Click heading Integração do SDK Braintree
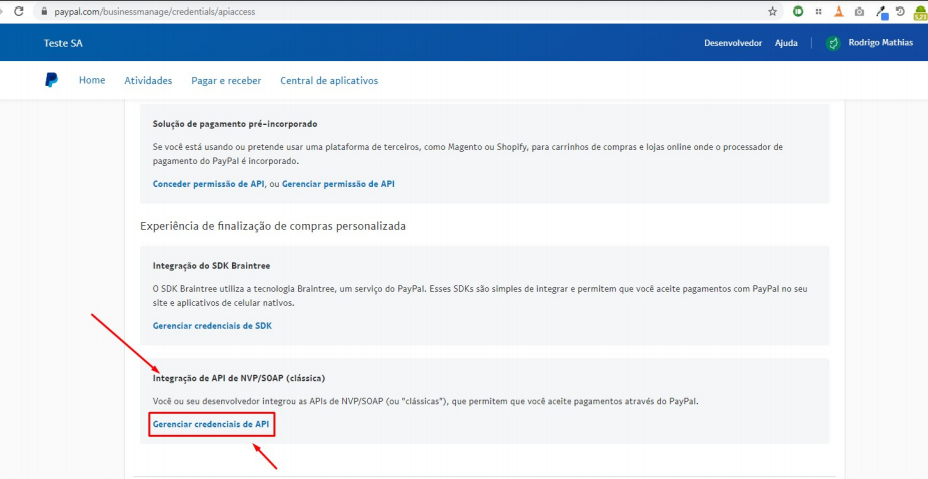 [x=211, y=266]
